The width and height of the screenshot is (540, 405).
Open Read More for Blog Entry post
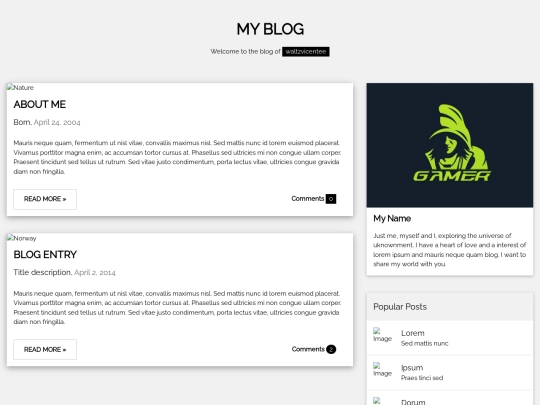[45, 350]
